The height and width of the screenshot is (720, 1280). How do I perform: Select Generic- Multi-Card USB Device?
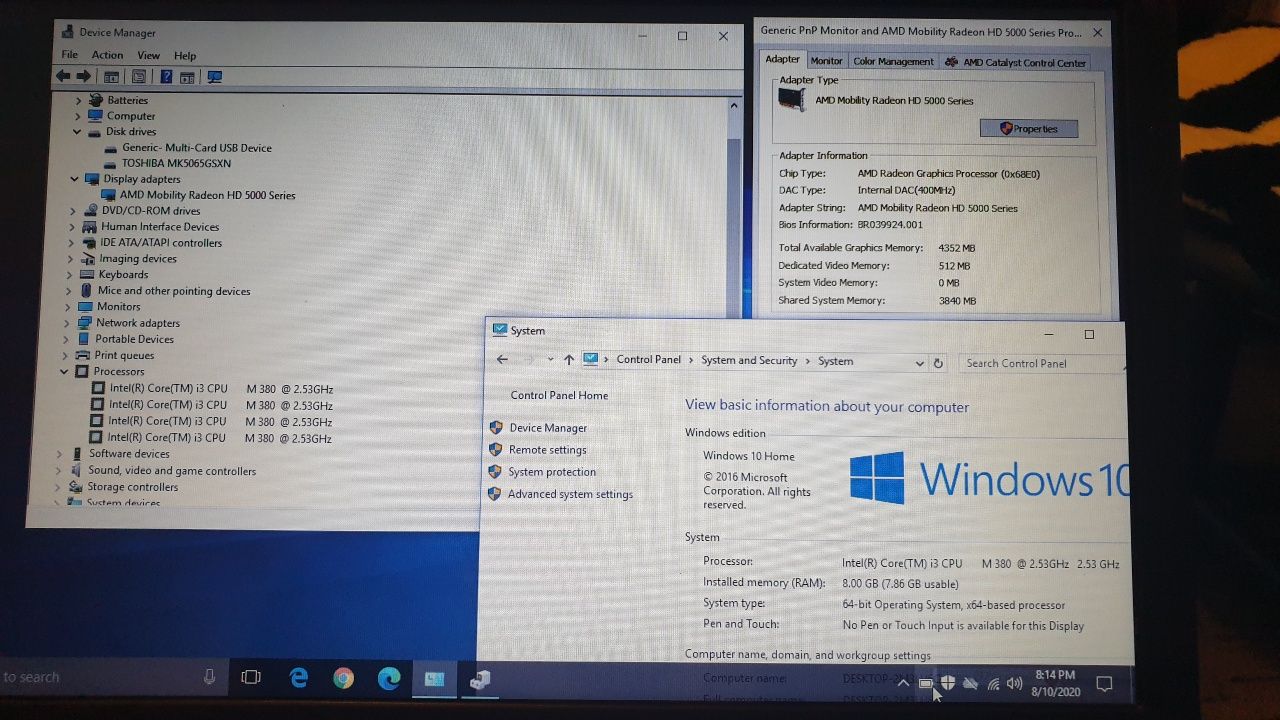pos(197,148)
